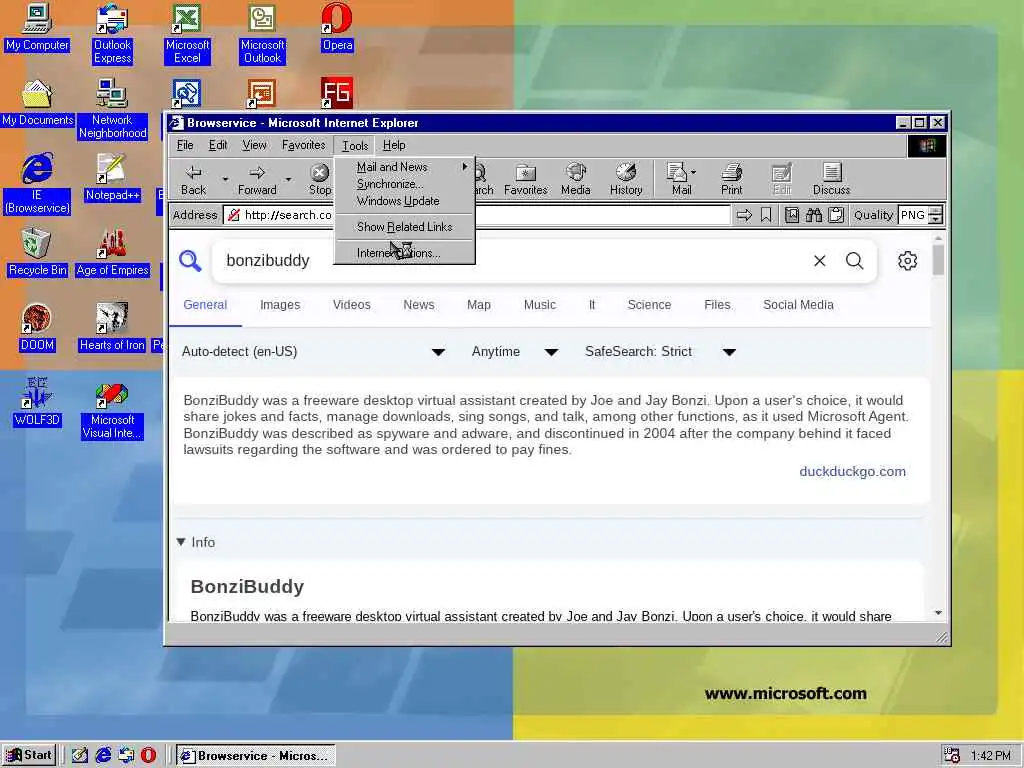The height and width of the screenshot is (768, 1024).
Task: Select Hearts of Iron desktop icon
Action: point(112,328)
